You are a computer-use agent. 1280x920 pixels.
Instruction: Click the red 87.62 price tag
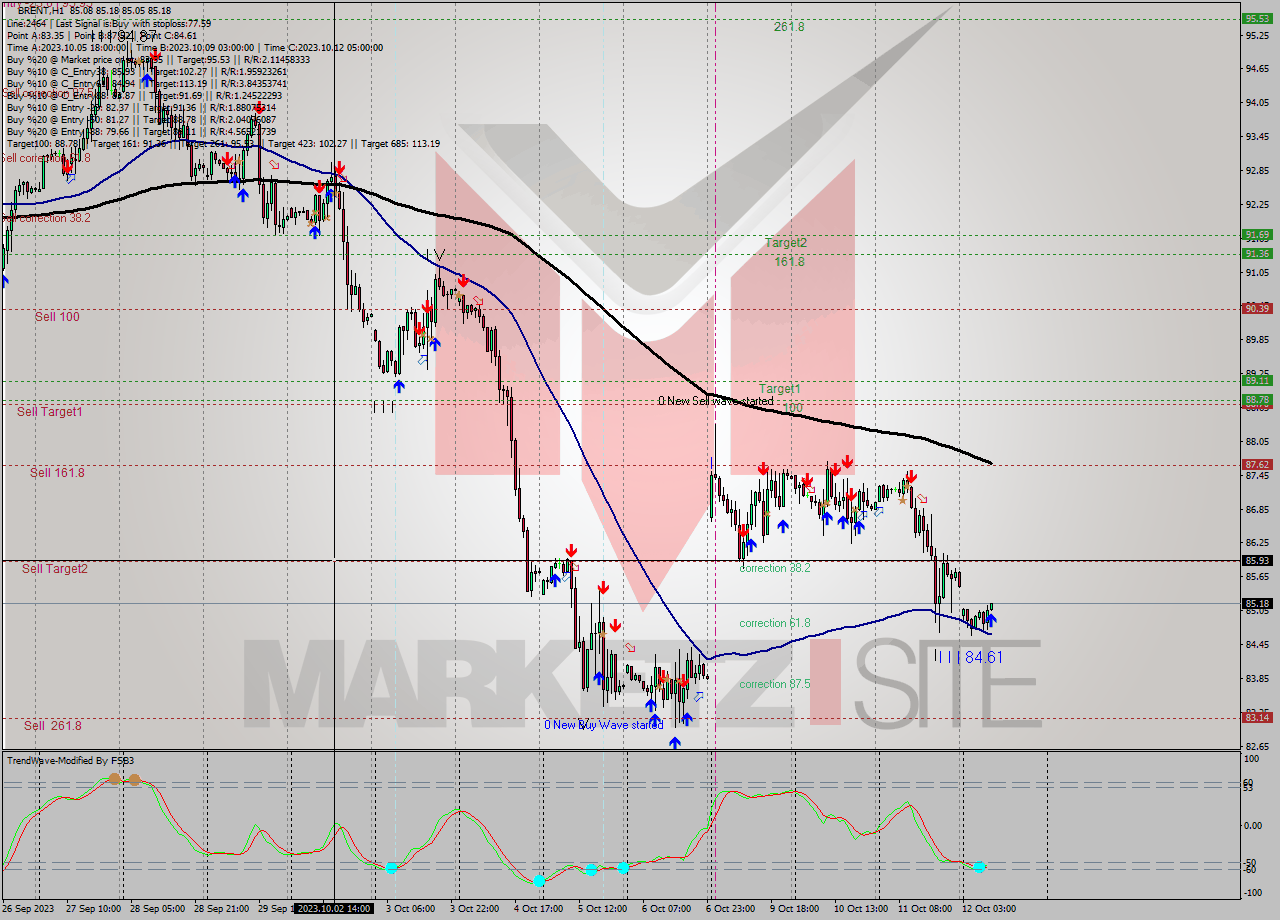(1257, 464)
